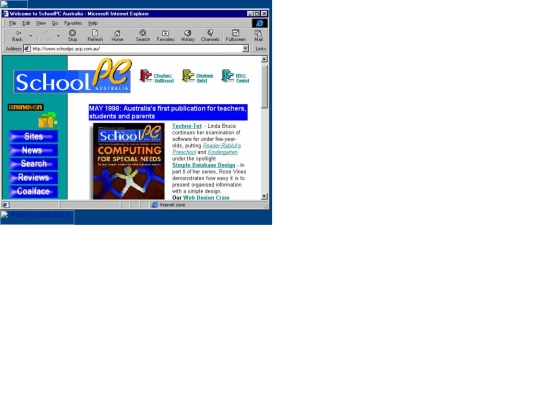
Task: Open the address bar dropdown arrow
Action: [245, 49]
